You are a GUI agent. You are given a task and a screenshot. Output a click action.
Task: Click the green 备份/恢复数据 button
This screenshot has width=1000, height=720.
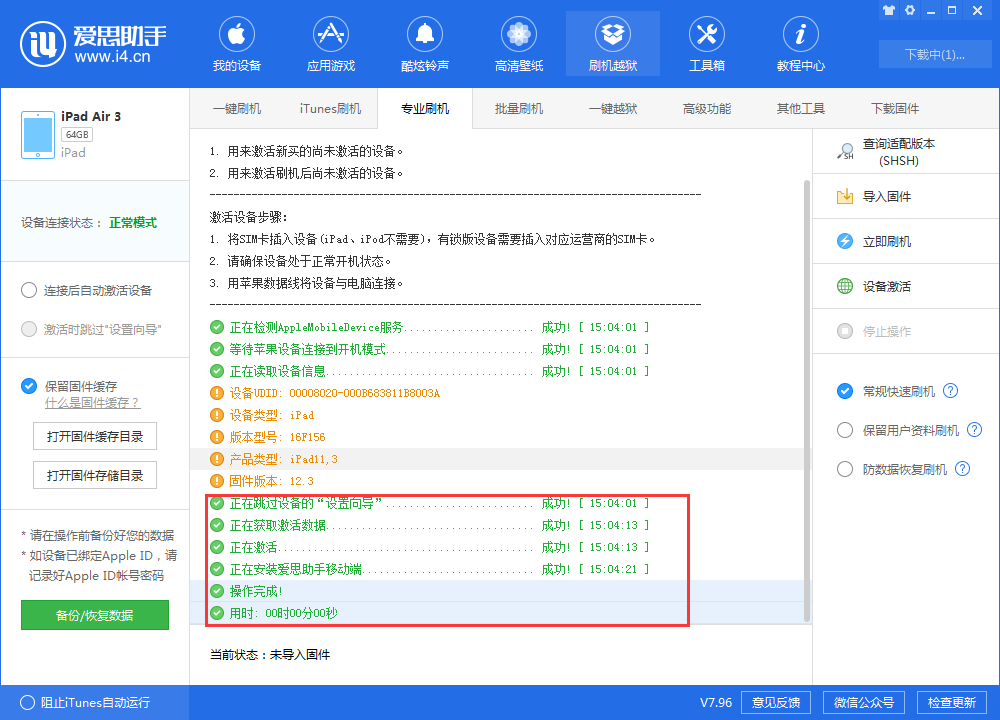(94, 615)
